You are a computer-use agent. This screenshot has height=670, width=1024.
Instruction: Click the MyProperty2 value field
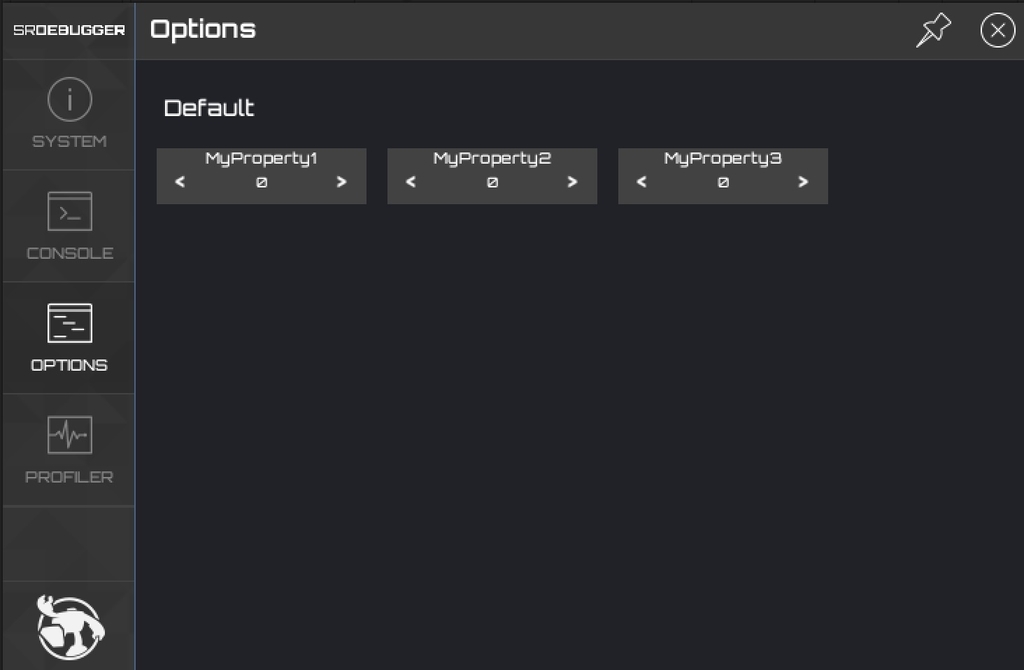pyautogui.click(x=492, y=183)
